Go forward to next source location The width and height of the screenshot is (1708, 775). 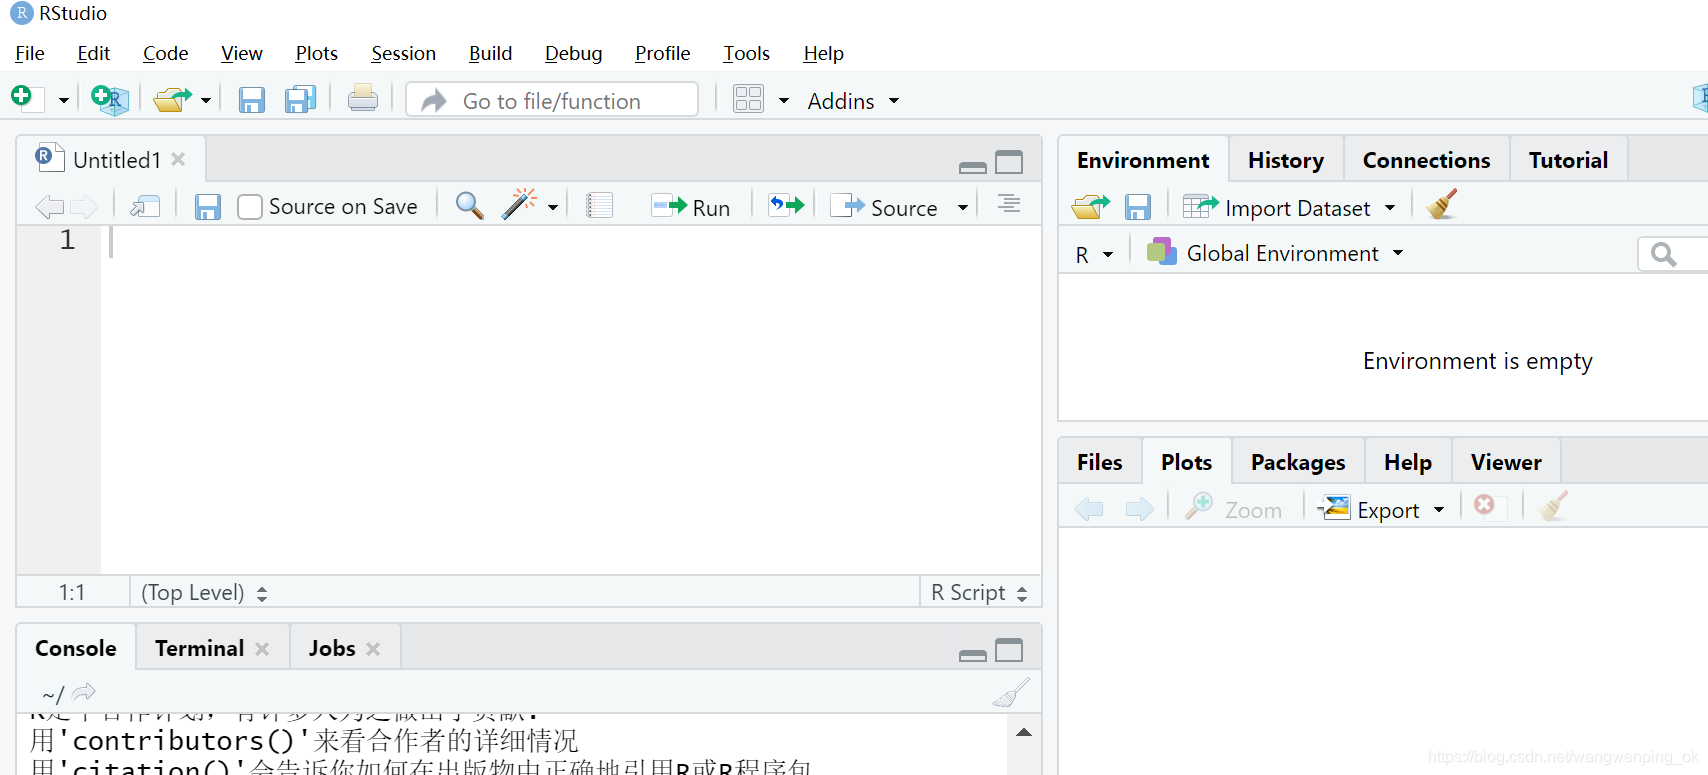pos(84,207)
